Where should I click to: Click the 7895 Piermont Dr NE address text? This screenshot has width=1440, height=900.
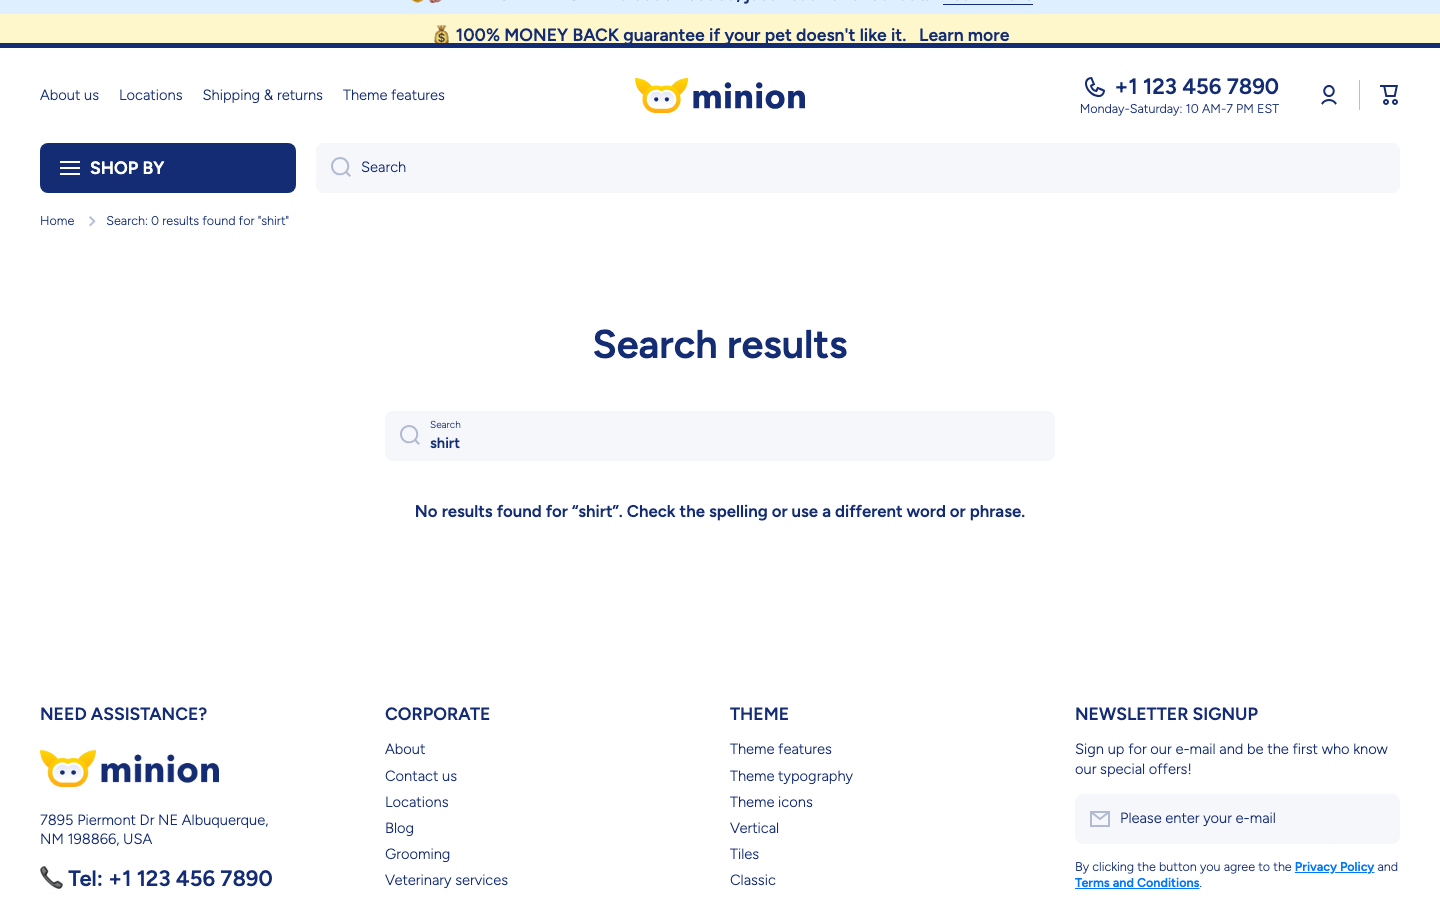[x=154, y=829]
